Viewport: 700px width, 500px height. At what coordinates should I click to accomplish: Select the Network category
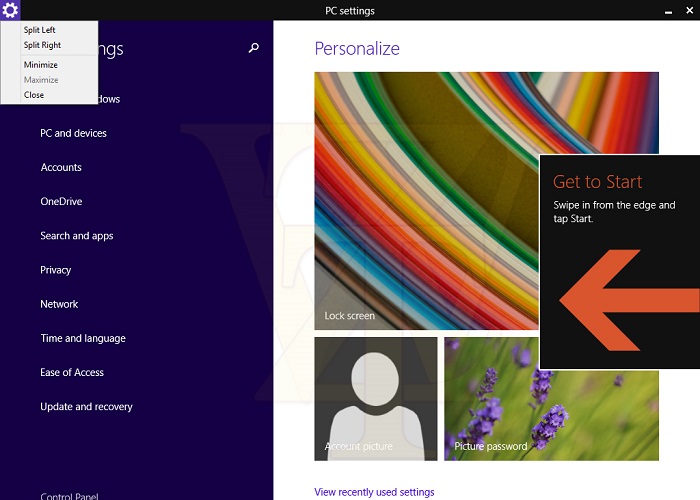point(59,304)
